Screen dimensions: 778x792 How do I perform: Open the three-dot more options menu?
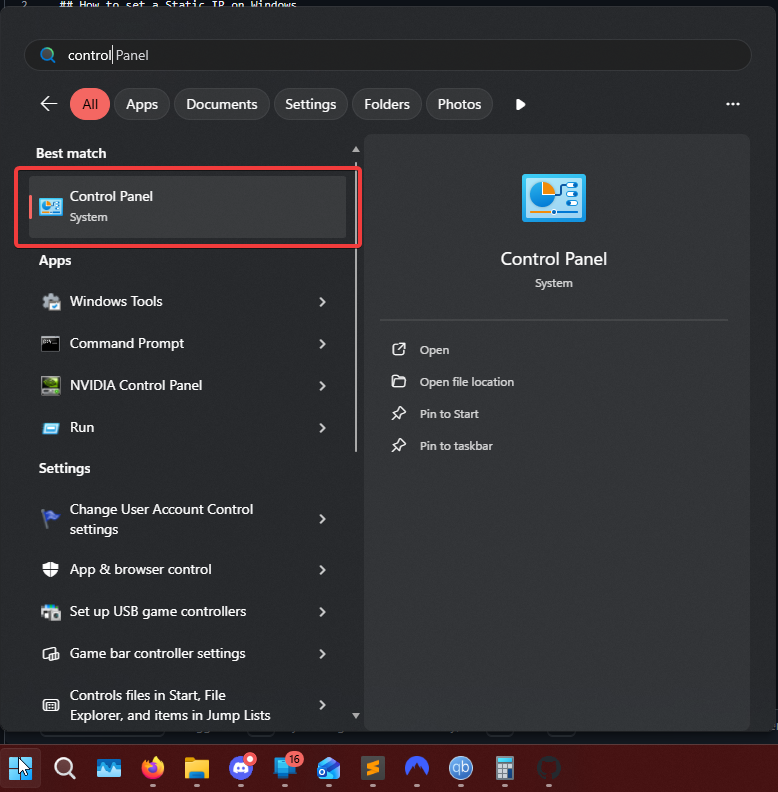tap(733, 104)
